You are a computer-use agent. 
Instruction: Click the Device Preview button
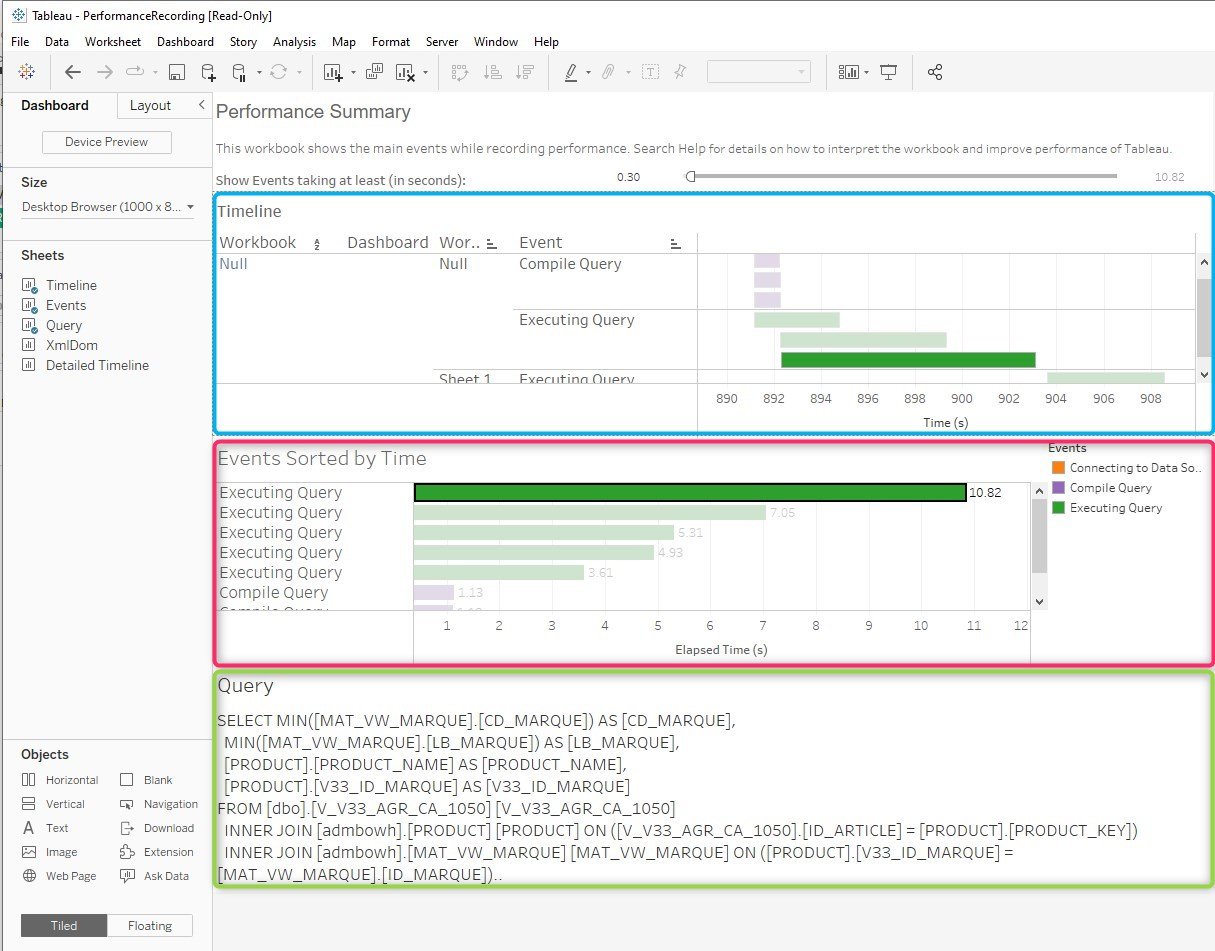click(107, 142)
